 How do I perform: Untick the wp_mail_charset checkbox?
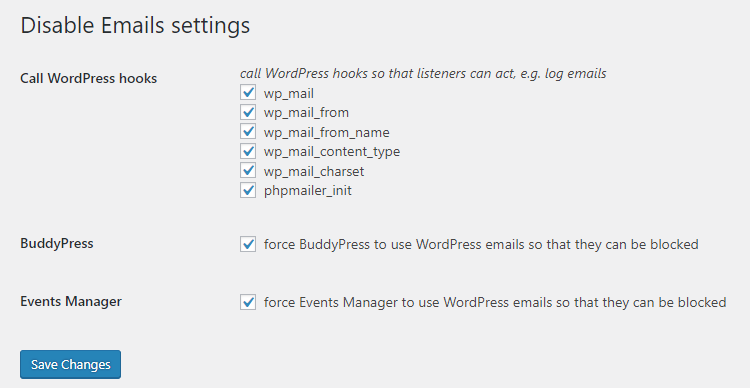pos(248,170)
